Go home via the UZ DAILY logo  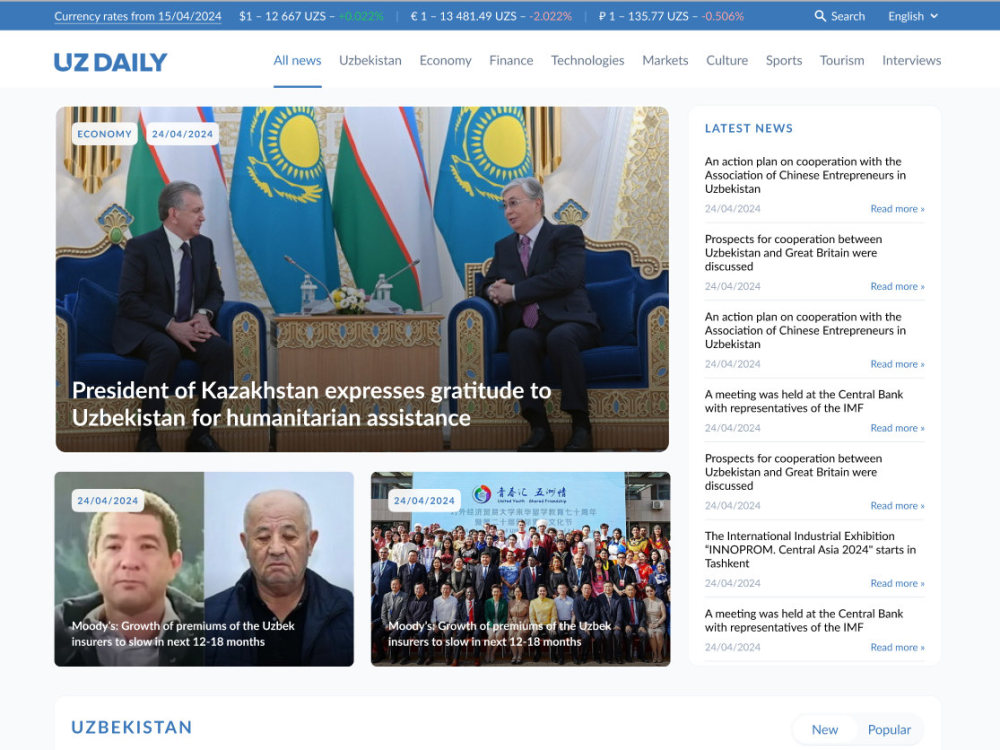point(110,62)
